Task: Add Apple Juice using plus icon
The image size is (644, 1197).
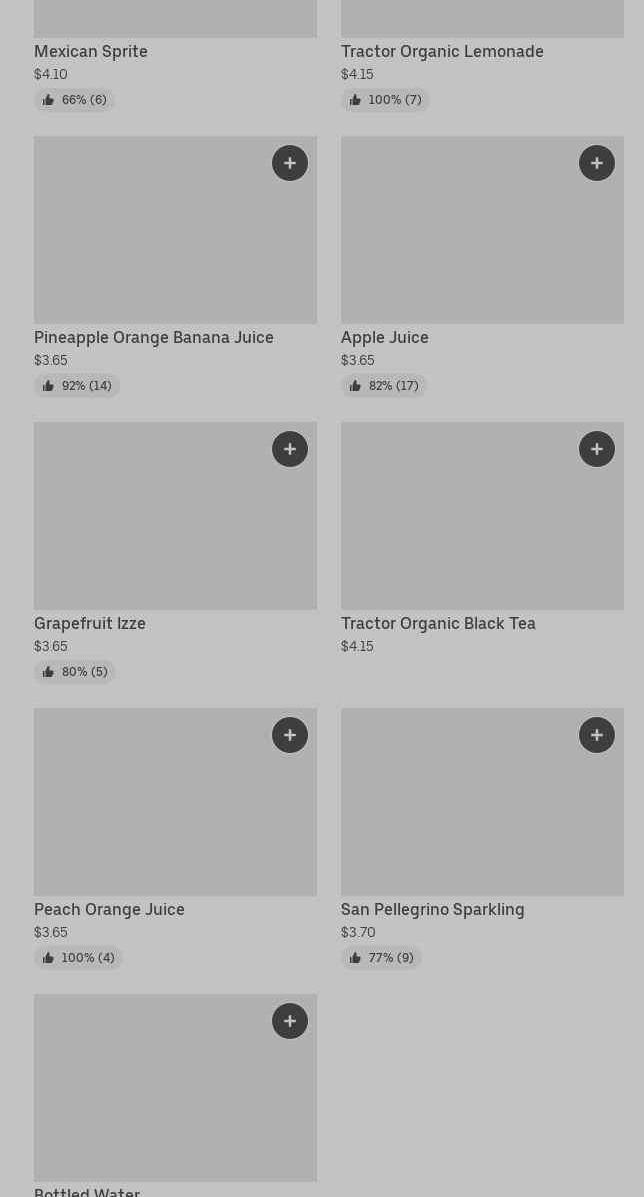Action: coord(597,163)
